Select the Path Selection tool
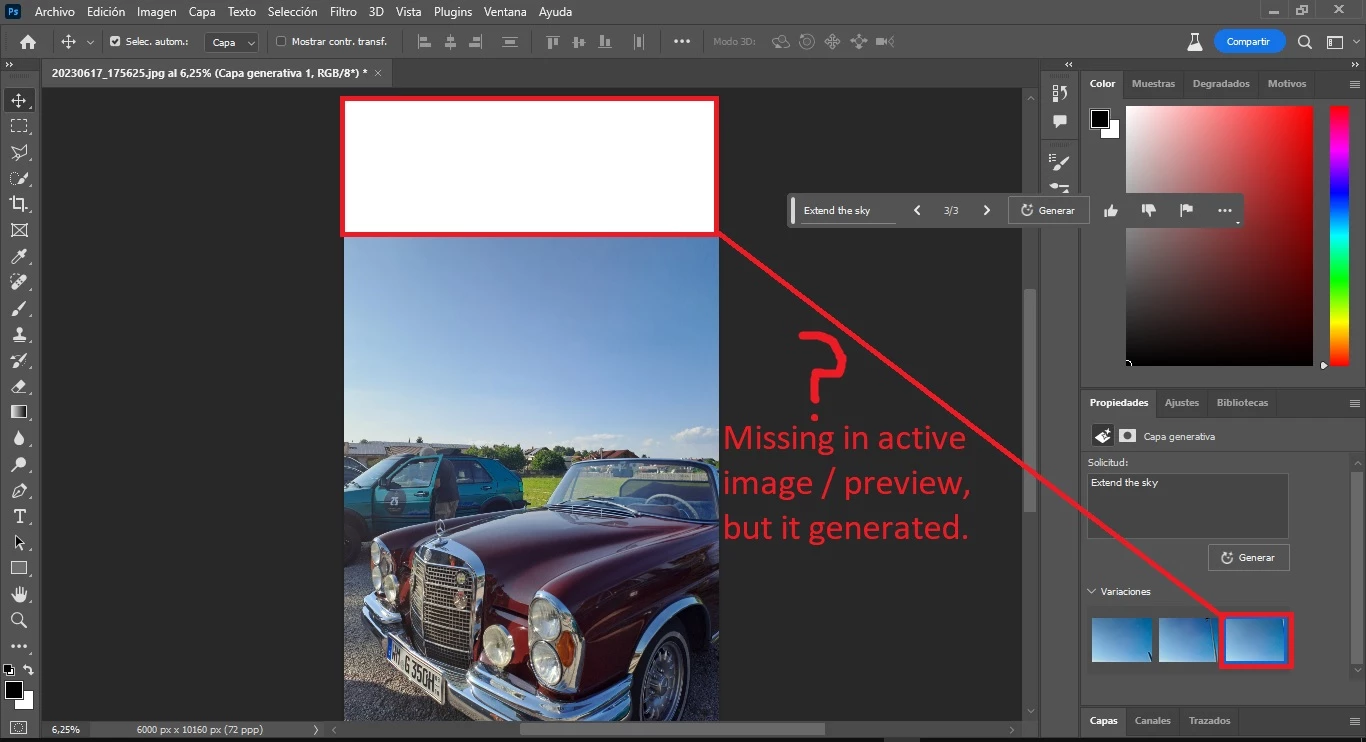The width and height of the screenshot is (1366, 742). pyautogui.click(x=19, y=542)
